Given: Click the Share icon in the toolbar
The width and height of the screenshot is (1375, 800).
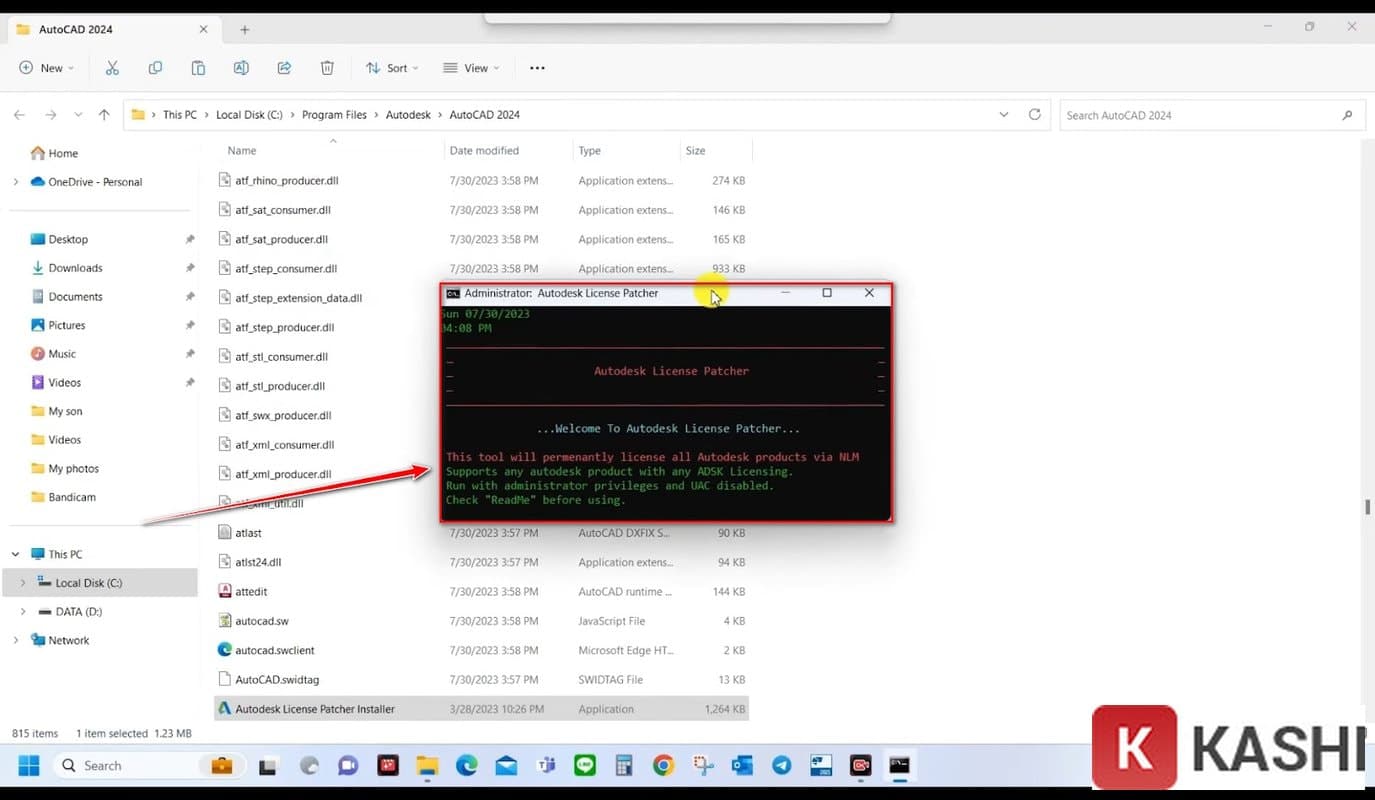Looking at the screenshot, I should coord(283,67).
